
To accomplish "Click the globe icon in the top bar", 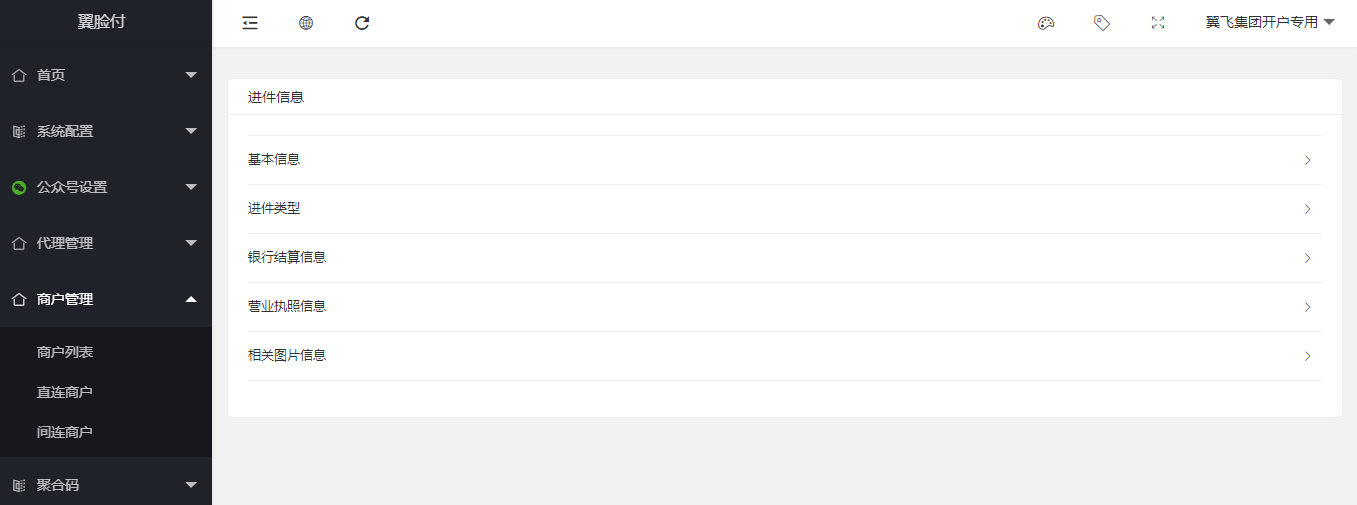I will coord(306,23).
